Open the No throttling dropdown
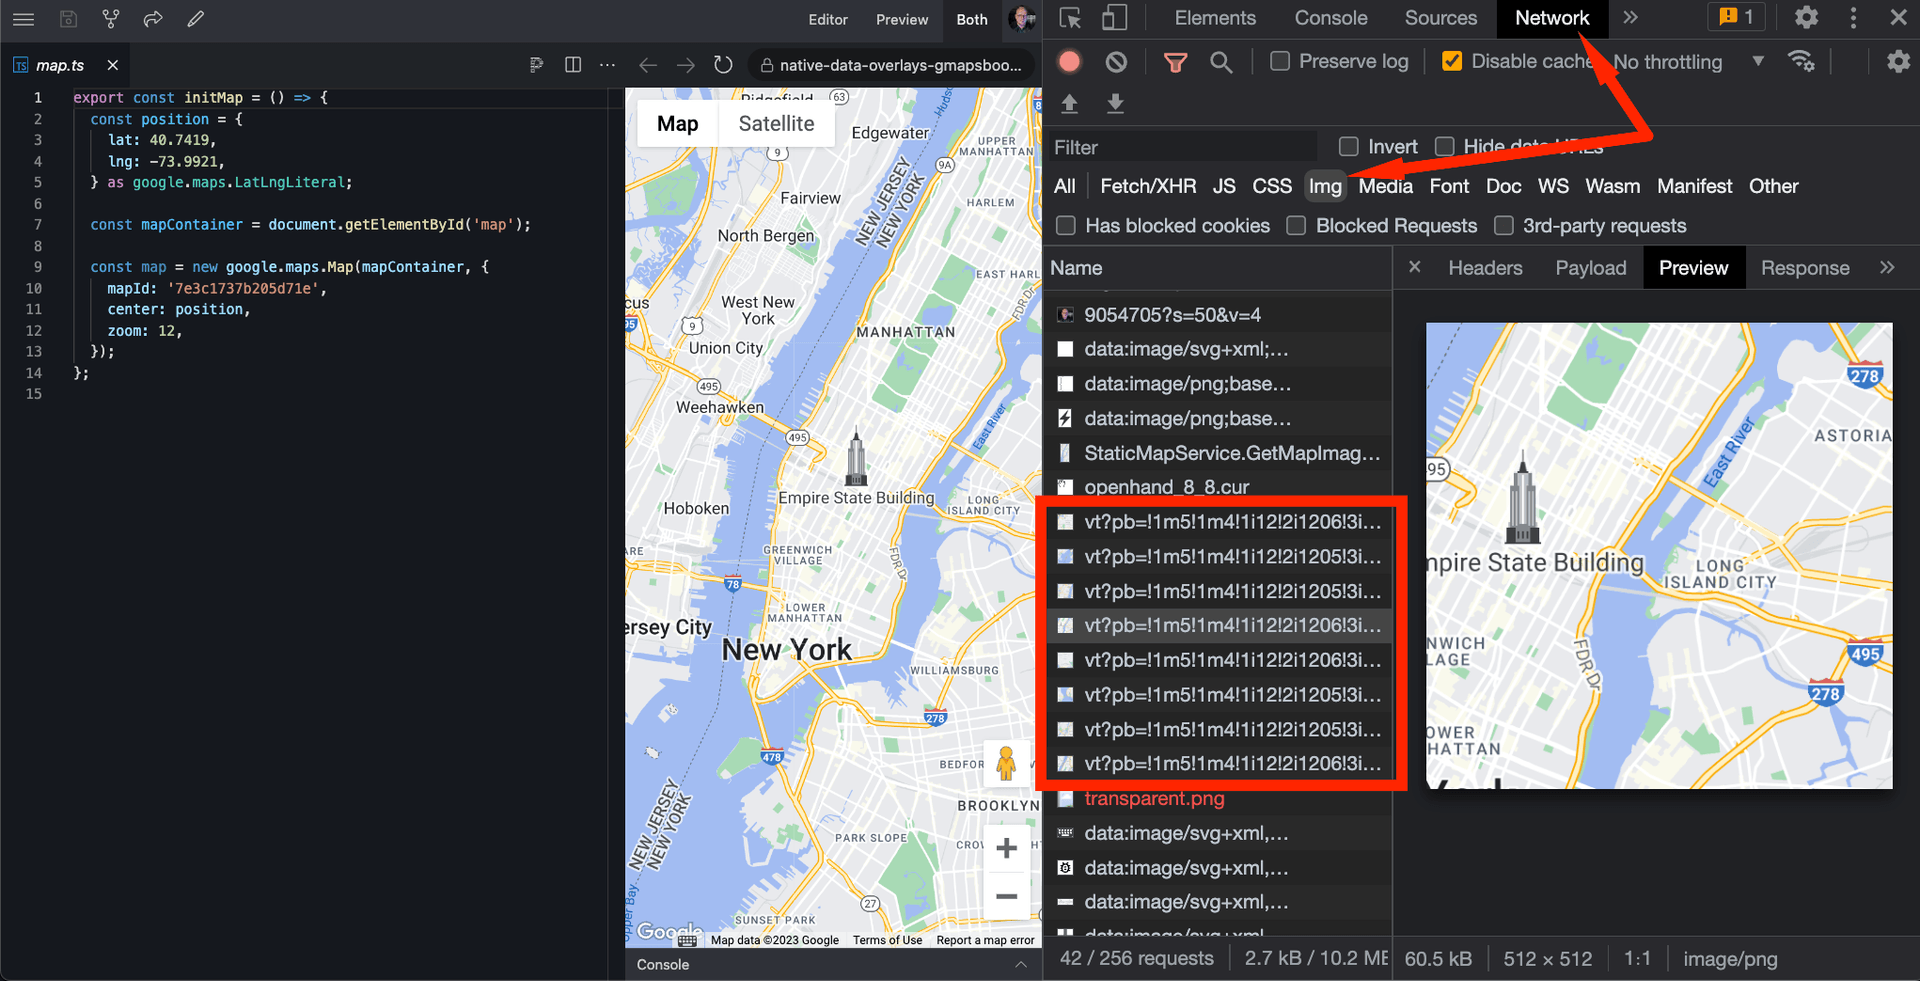The image size is (1920, 981). pyautogui.click(x=1689, y=62)
